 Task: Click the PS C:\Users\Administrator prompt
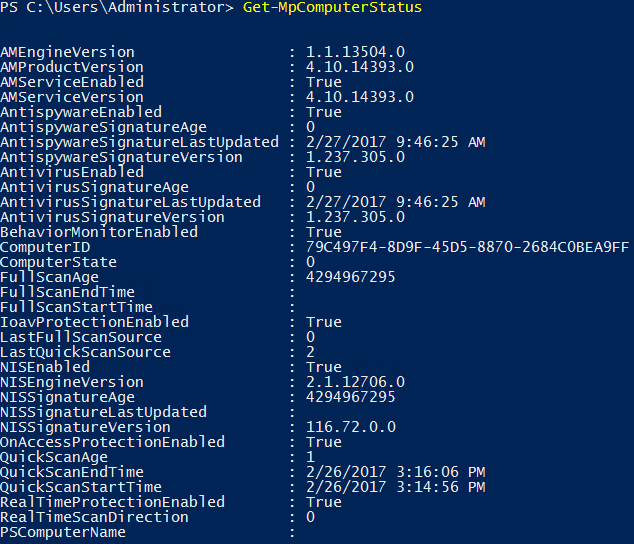pyautogui.click(x=117, y=7)
